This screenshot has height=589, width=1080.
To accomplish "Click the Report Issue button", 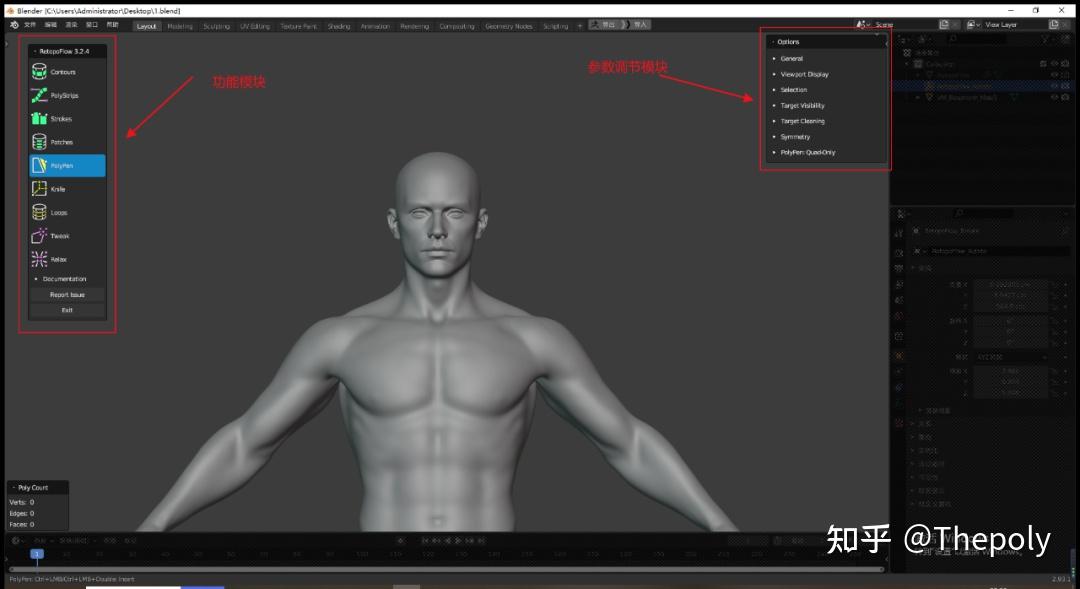I will [x=67, y=294].
